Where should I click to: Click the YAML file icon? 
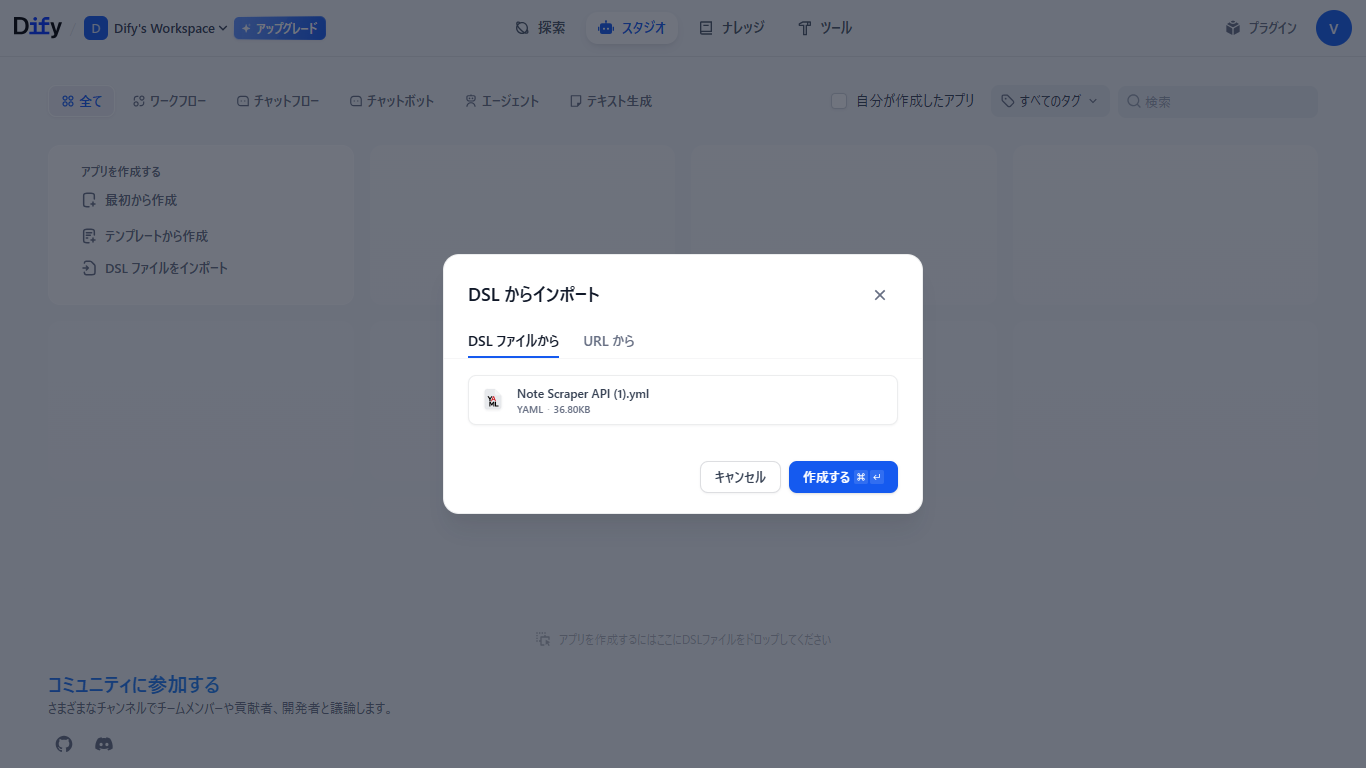(x=492, y=400)
